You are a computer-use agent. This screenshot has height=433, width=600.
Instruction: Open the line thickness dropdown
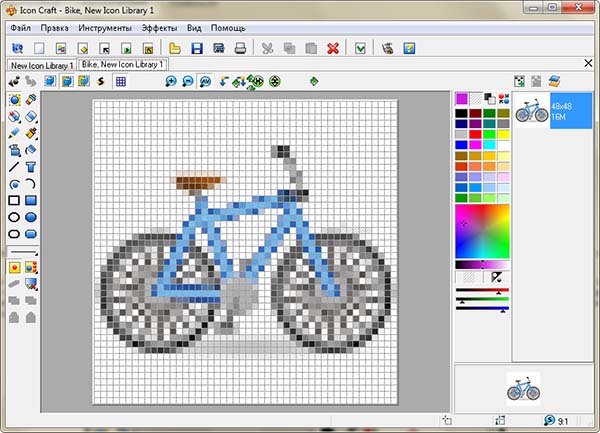click(22, 252)
